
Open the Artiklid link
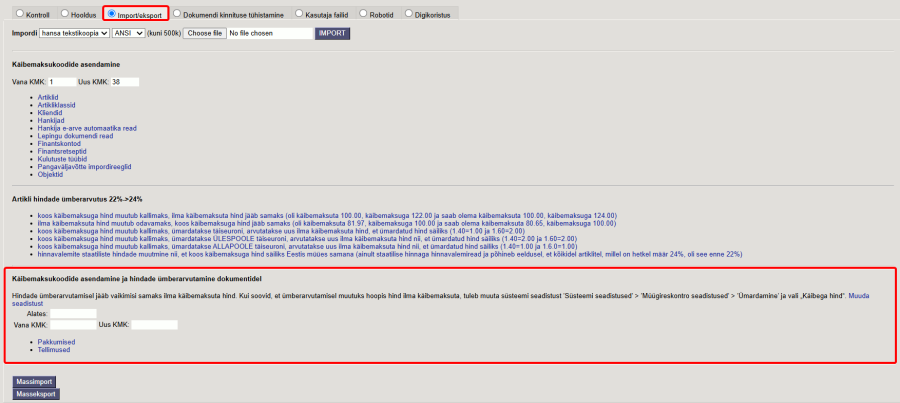48,97
